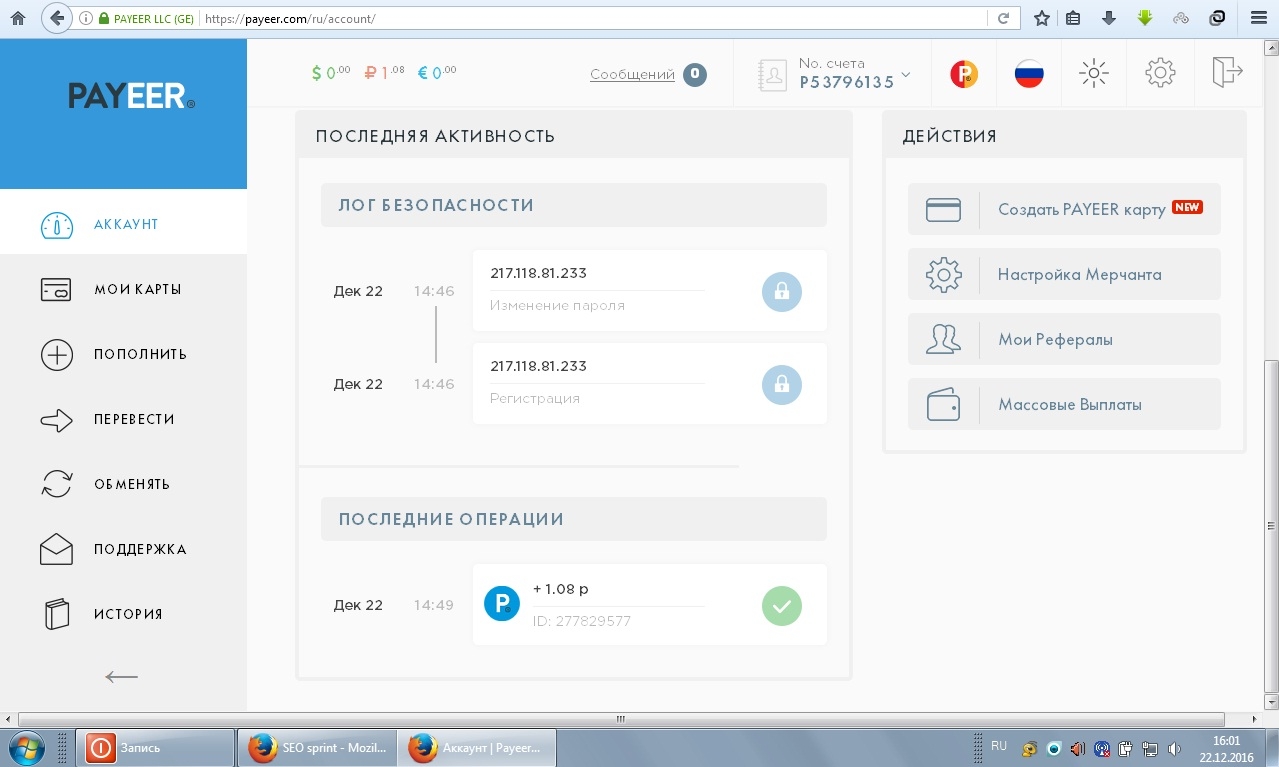Click the RU language indicator in tray
The height and width of the screenshot is (767, 1279).
pyautogui.click(x=999, y=746)
